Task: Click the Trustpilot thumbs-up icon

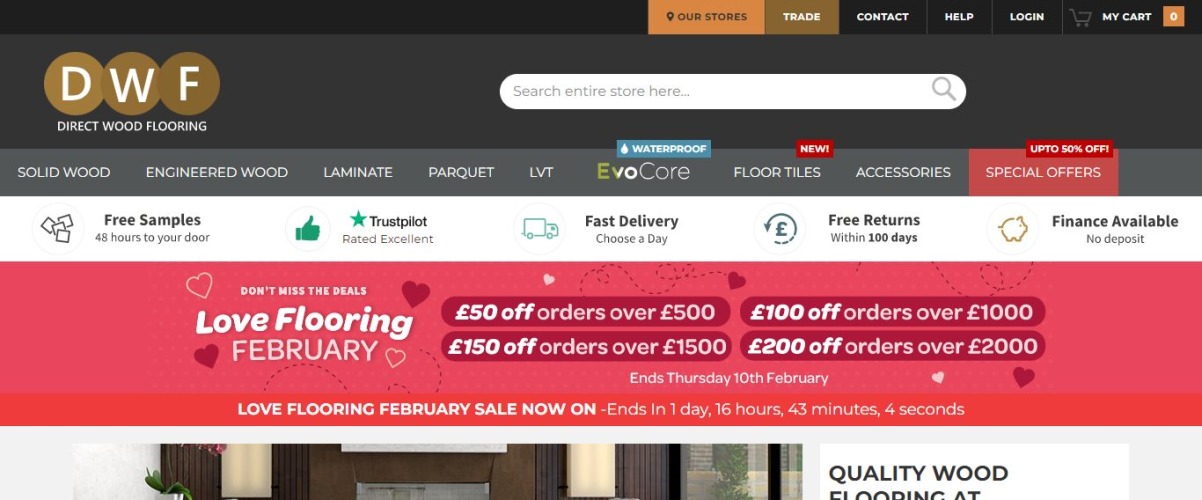Action: pos(308,229)
